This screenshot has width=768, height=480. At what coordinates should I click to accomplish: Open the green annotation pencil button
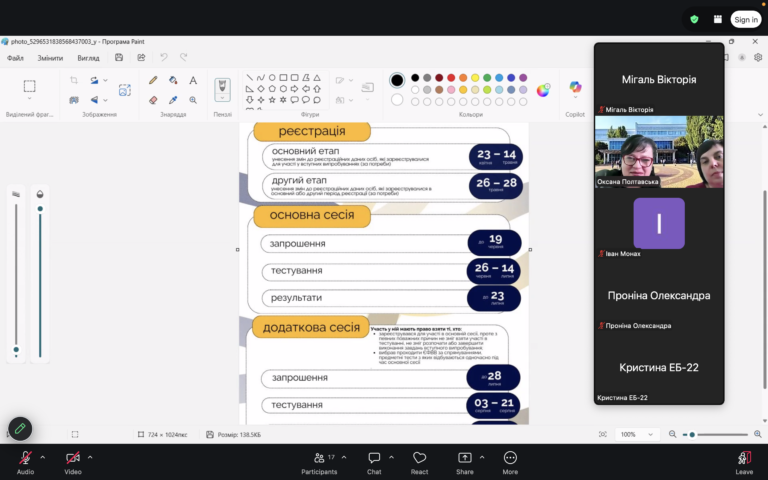[x=20, y=429]
